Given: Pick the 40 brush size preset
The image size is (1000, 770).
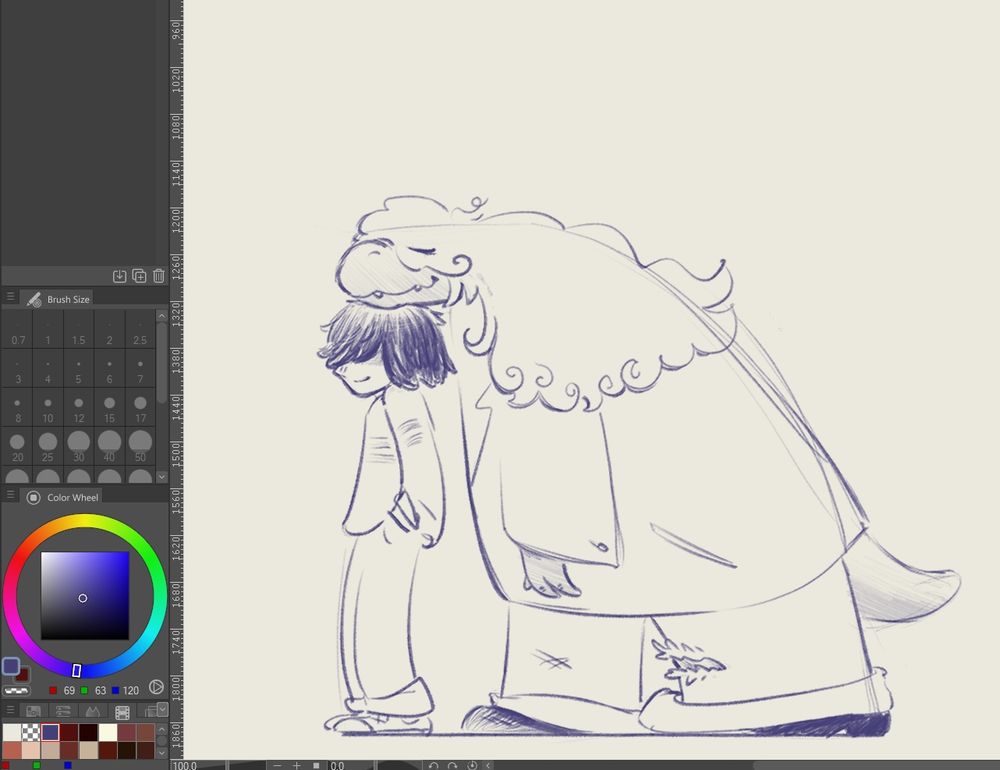Looking at the screenshot, I should pos(110,447).
